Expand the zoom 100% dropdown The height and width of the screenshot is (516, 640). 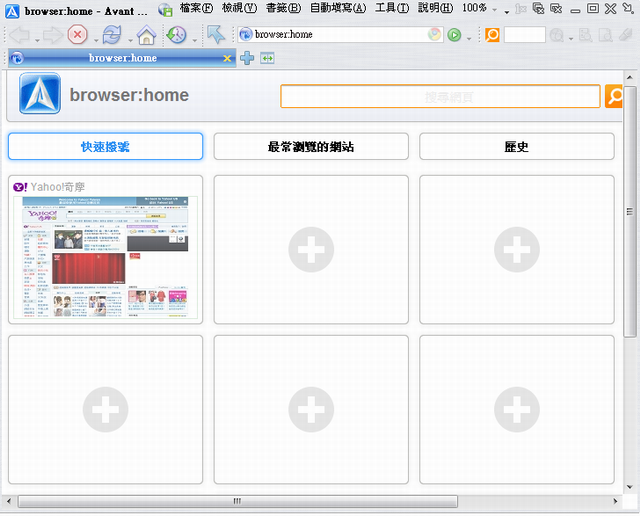click(x=495, y=9)
